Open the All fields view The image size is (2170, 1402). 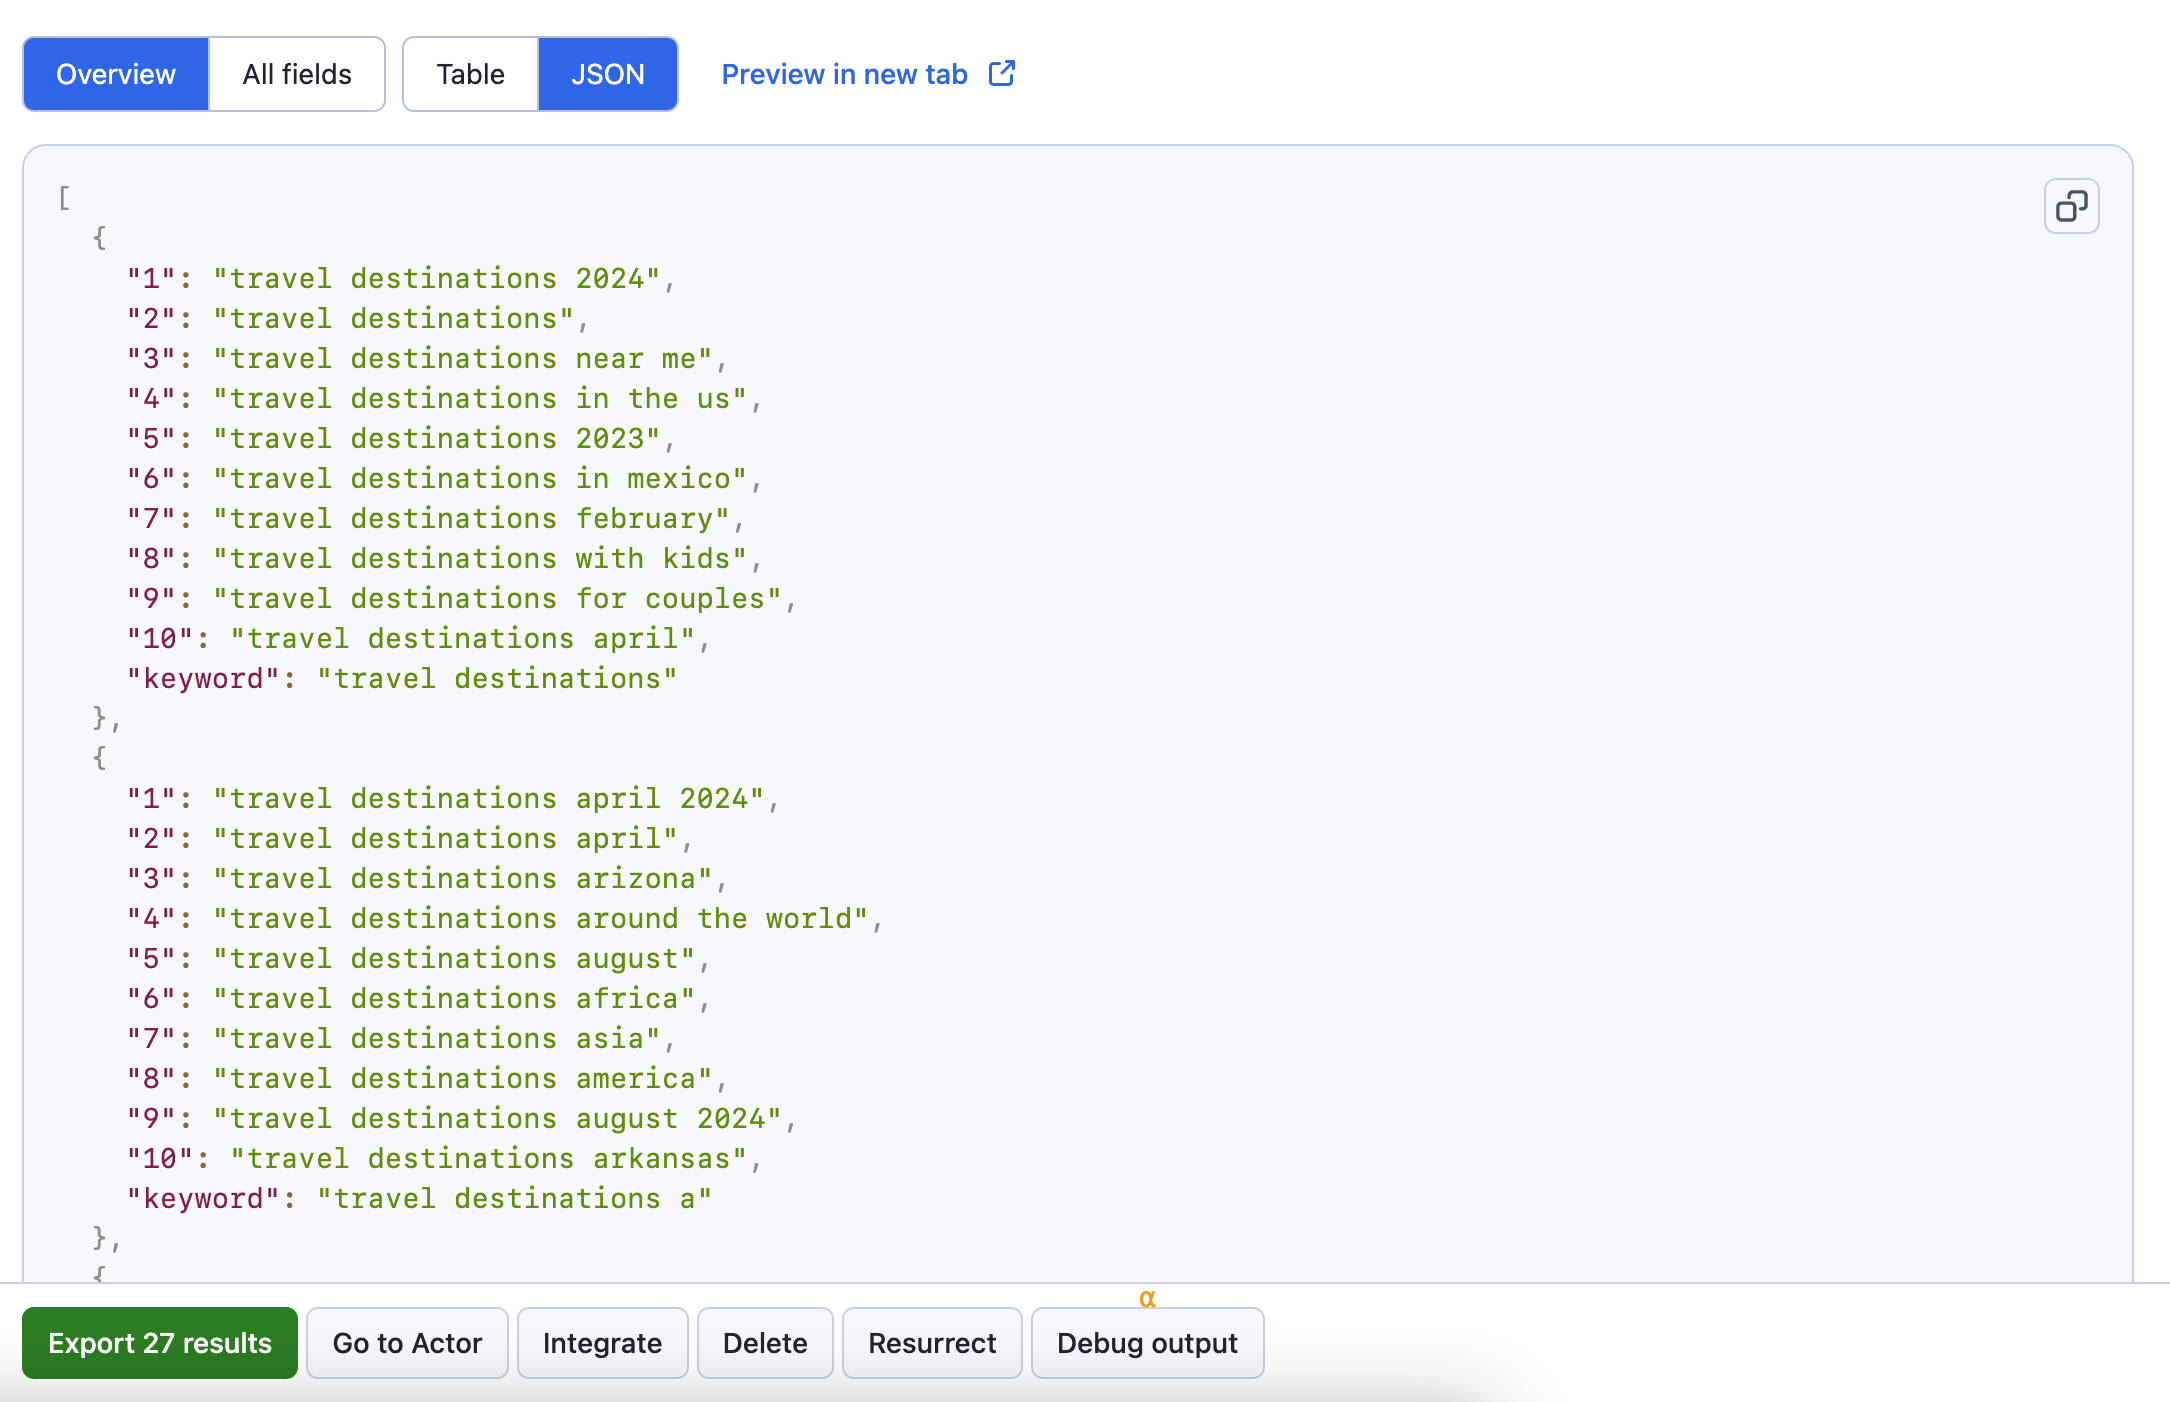click(x=296, y=73)
